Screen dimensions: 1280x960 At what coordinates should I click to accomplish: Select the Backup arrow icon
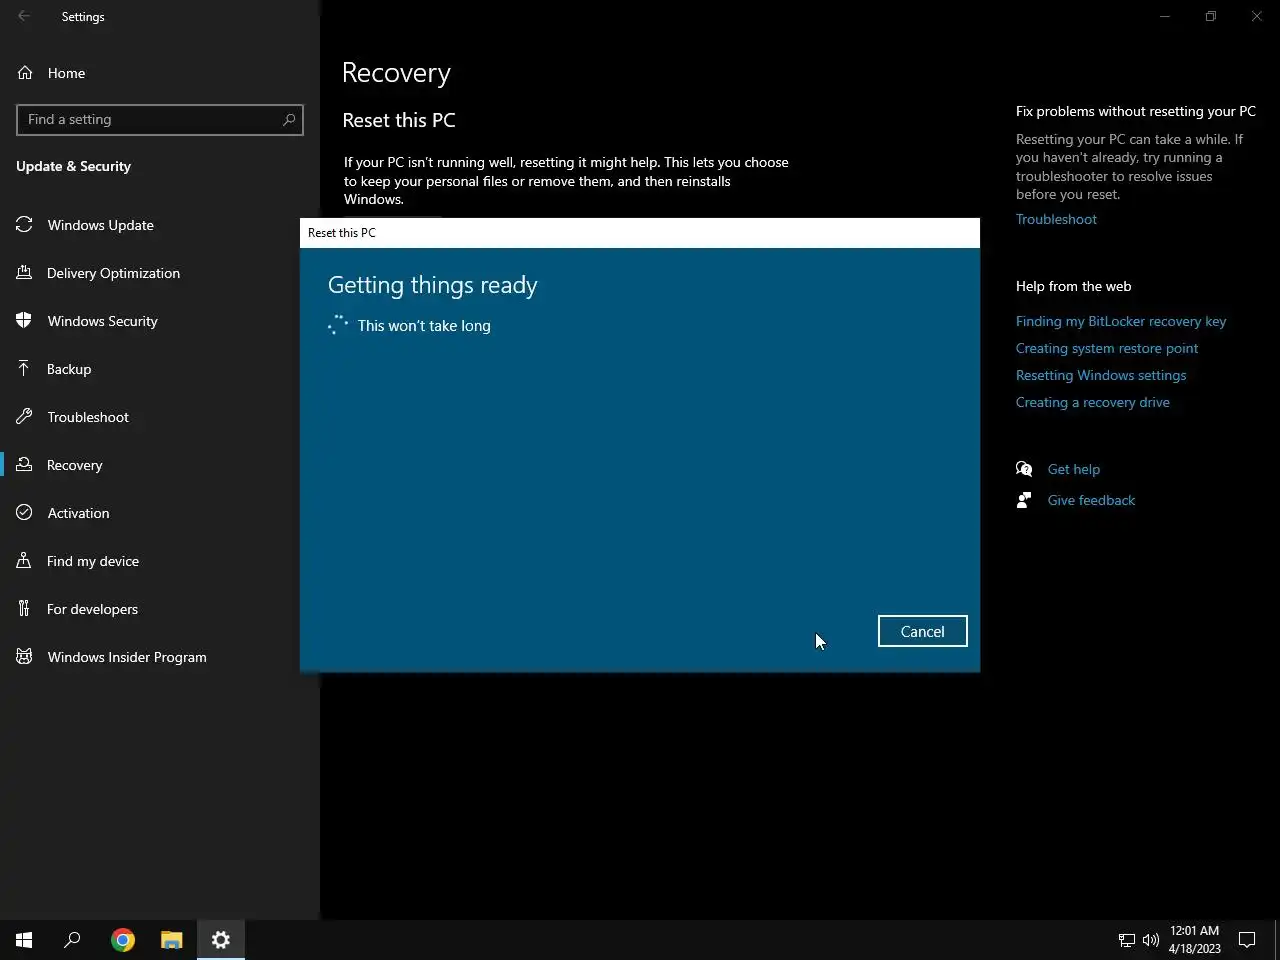pos(24,369)
